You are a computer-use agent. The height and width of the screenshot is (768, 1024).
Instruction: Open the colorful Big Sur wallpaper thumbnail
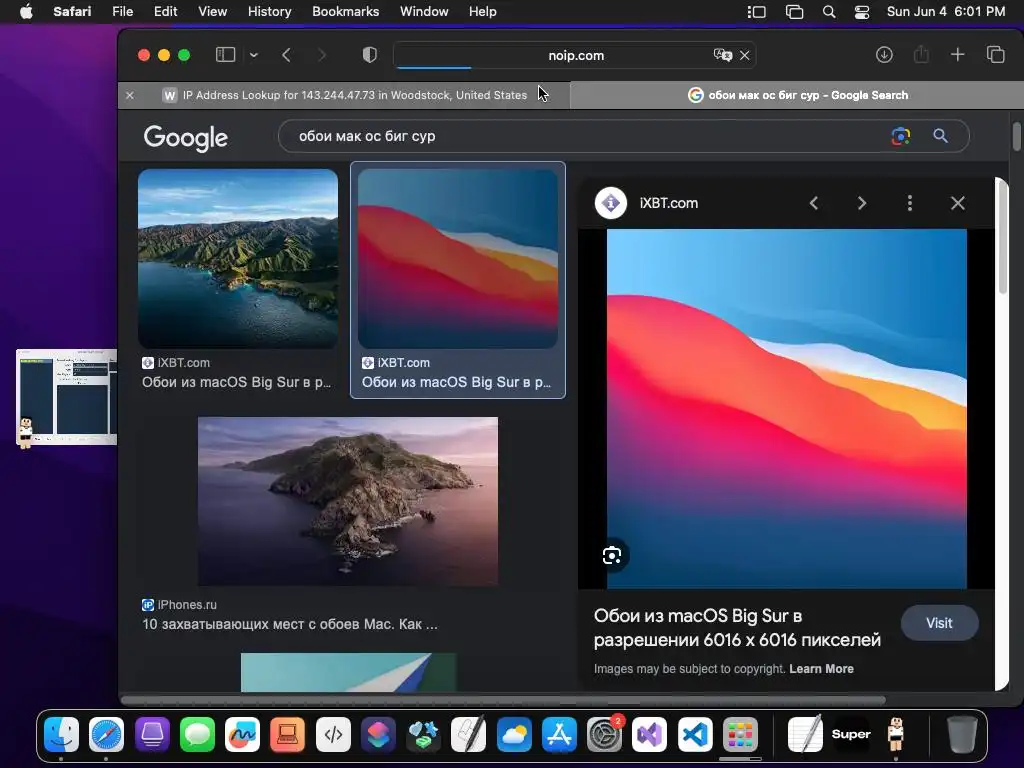[x=458, y=259]
